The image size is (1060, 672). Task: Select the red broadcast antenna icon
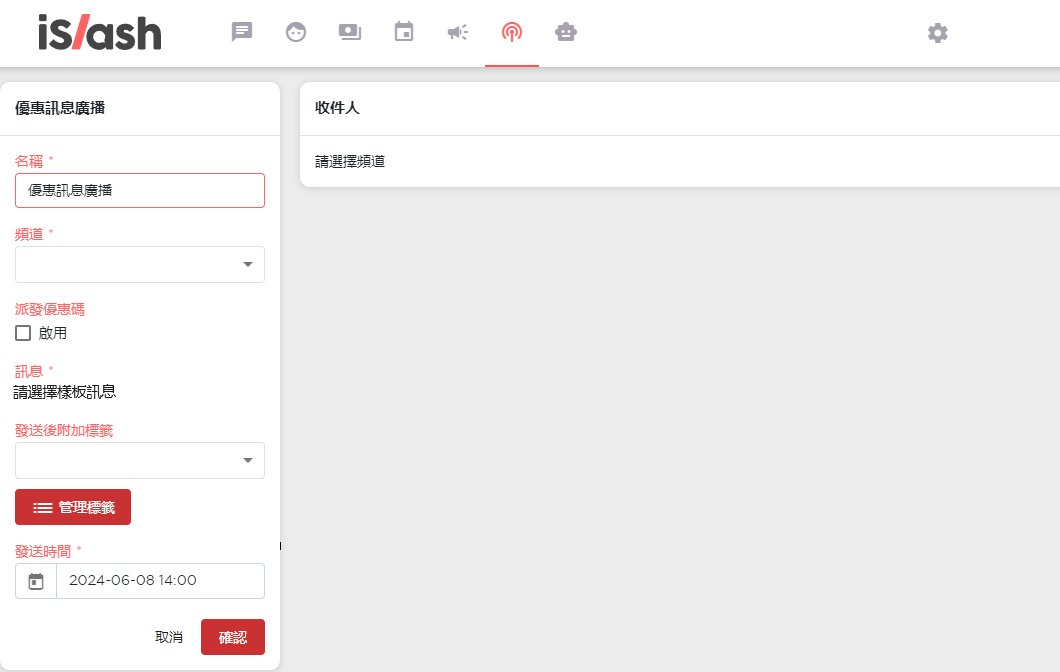tap(512, 32)
